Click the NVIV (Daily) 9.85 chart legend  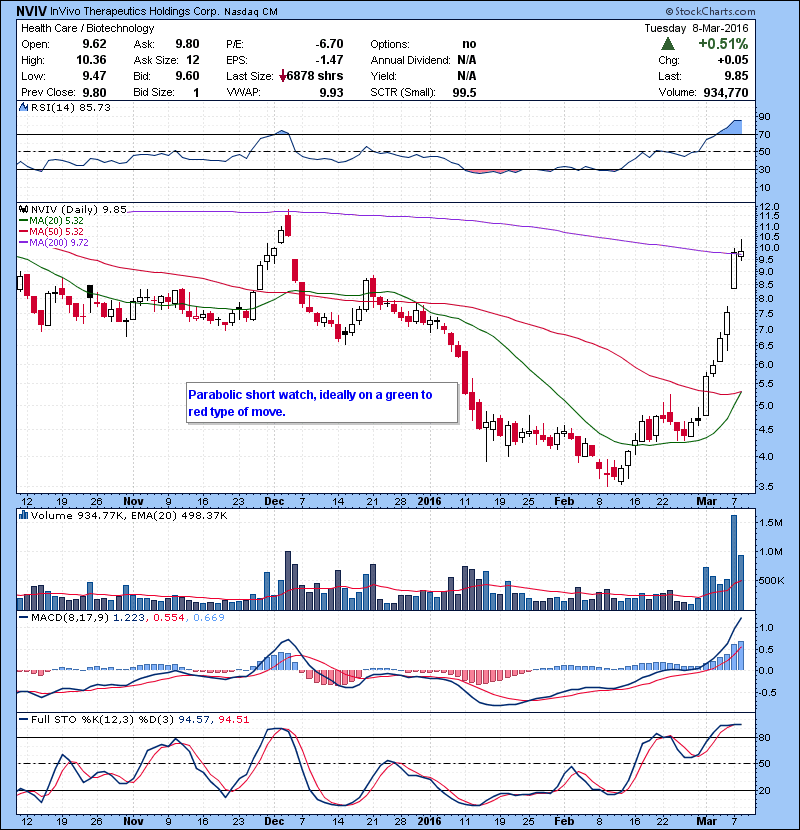coord(78,209)
